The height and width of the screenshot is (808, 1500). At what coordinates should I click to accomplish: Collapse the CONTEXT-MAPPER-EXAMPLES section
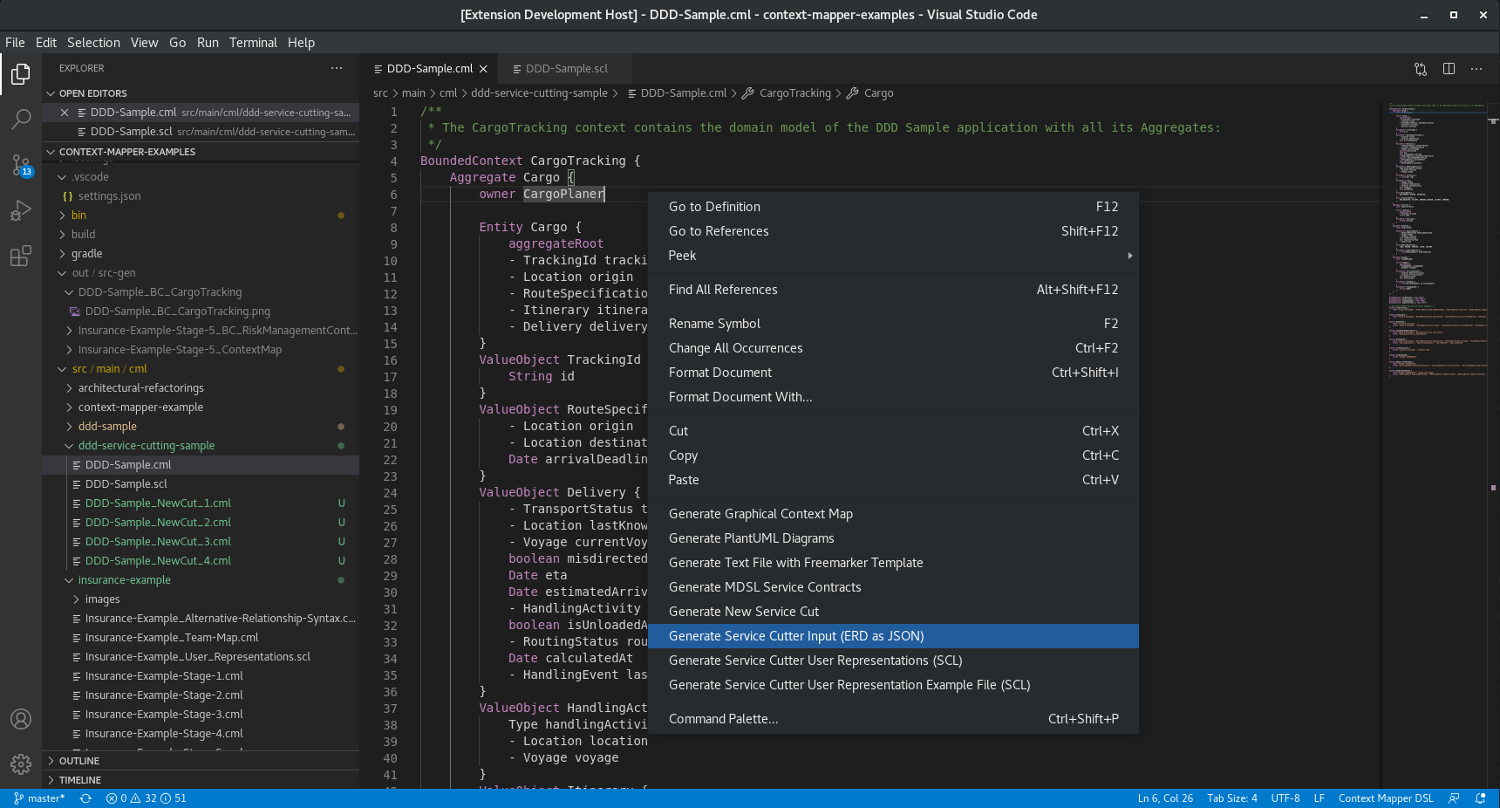click(x=200, y=152)
